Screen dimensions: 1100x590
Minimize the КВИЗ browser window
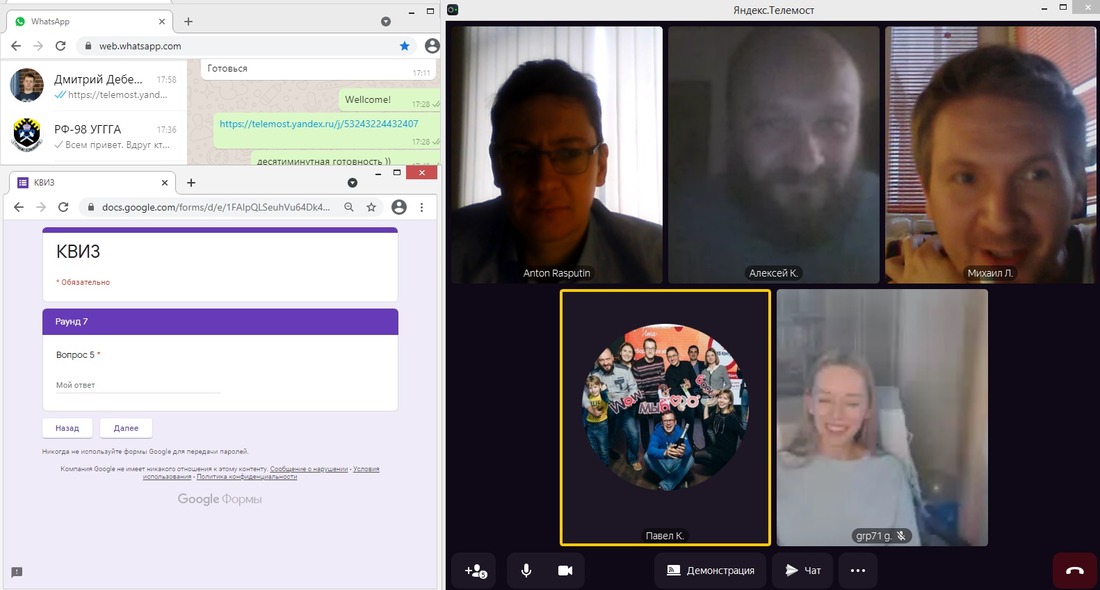[x=378, y=173]
